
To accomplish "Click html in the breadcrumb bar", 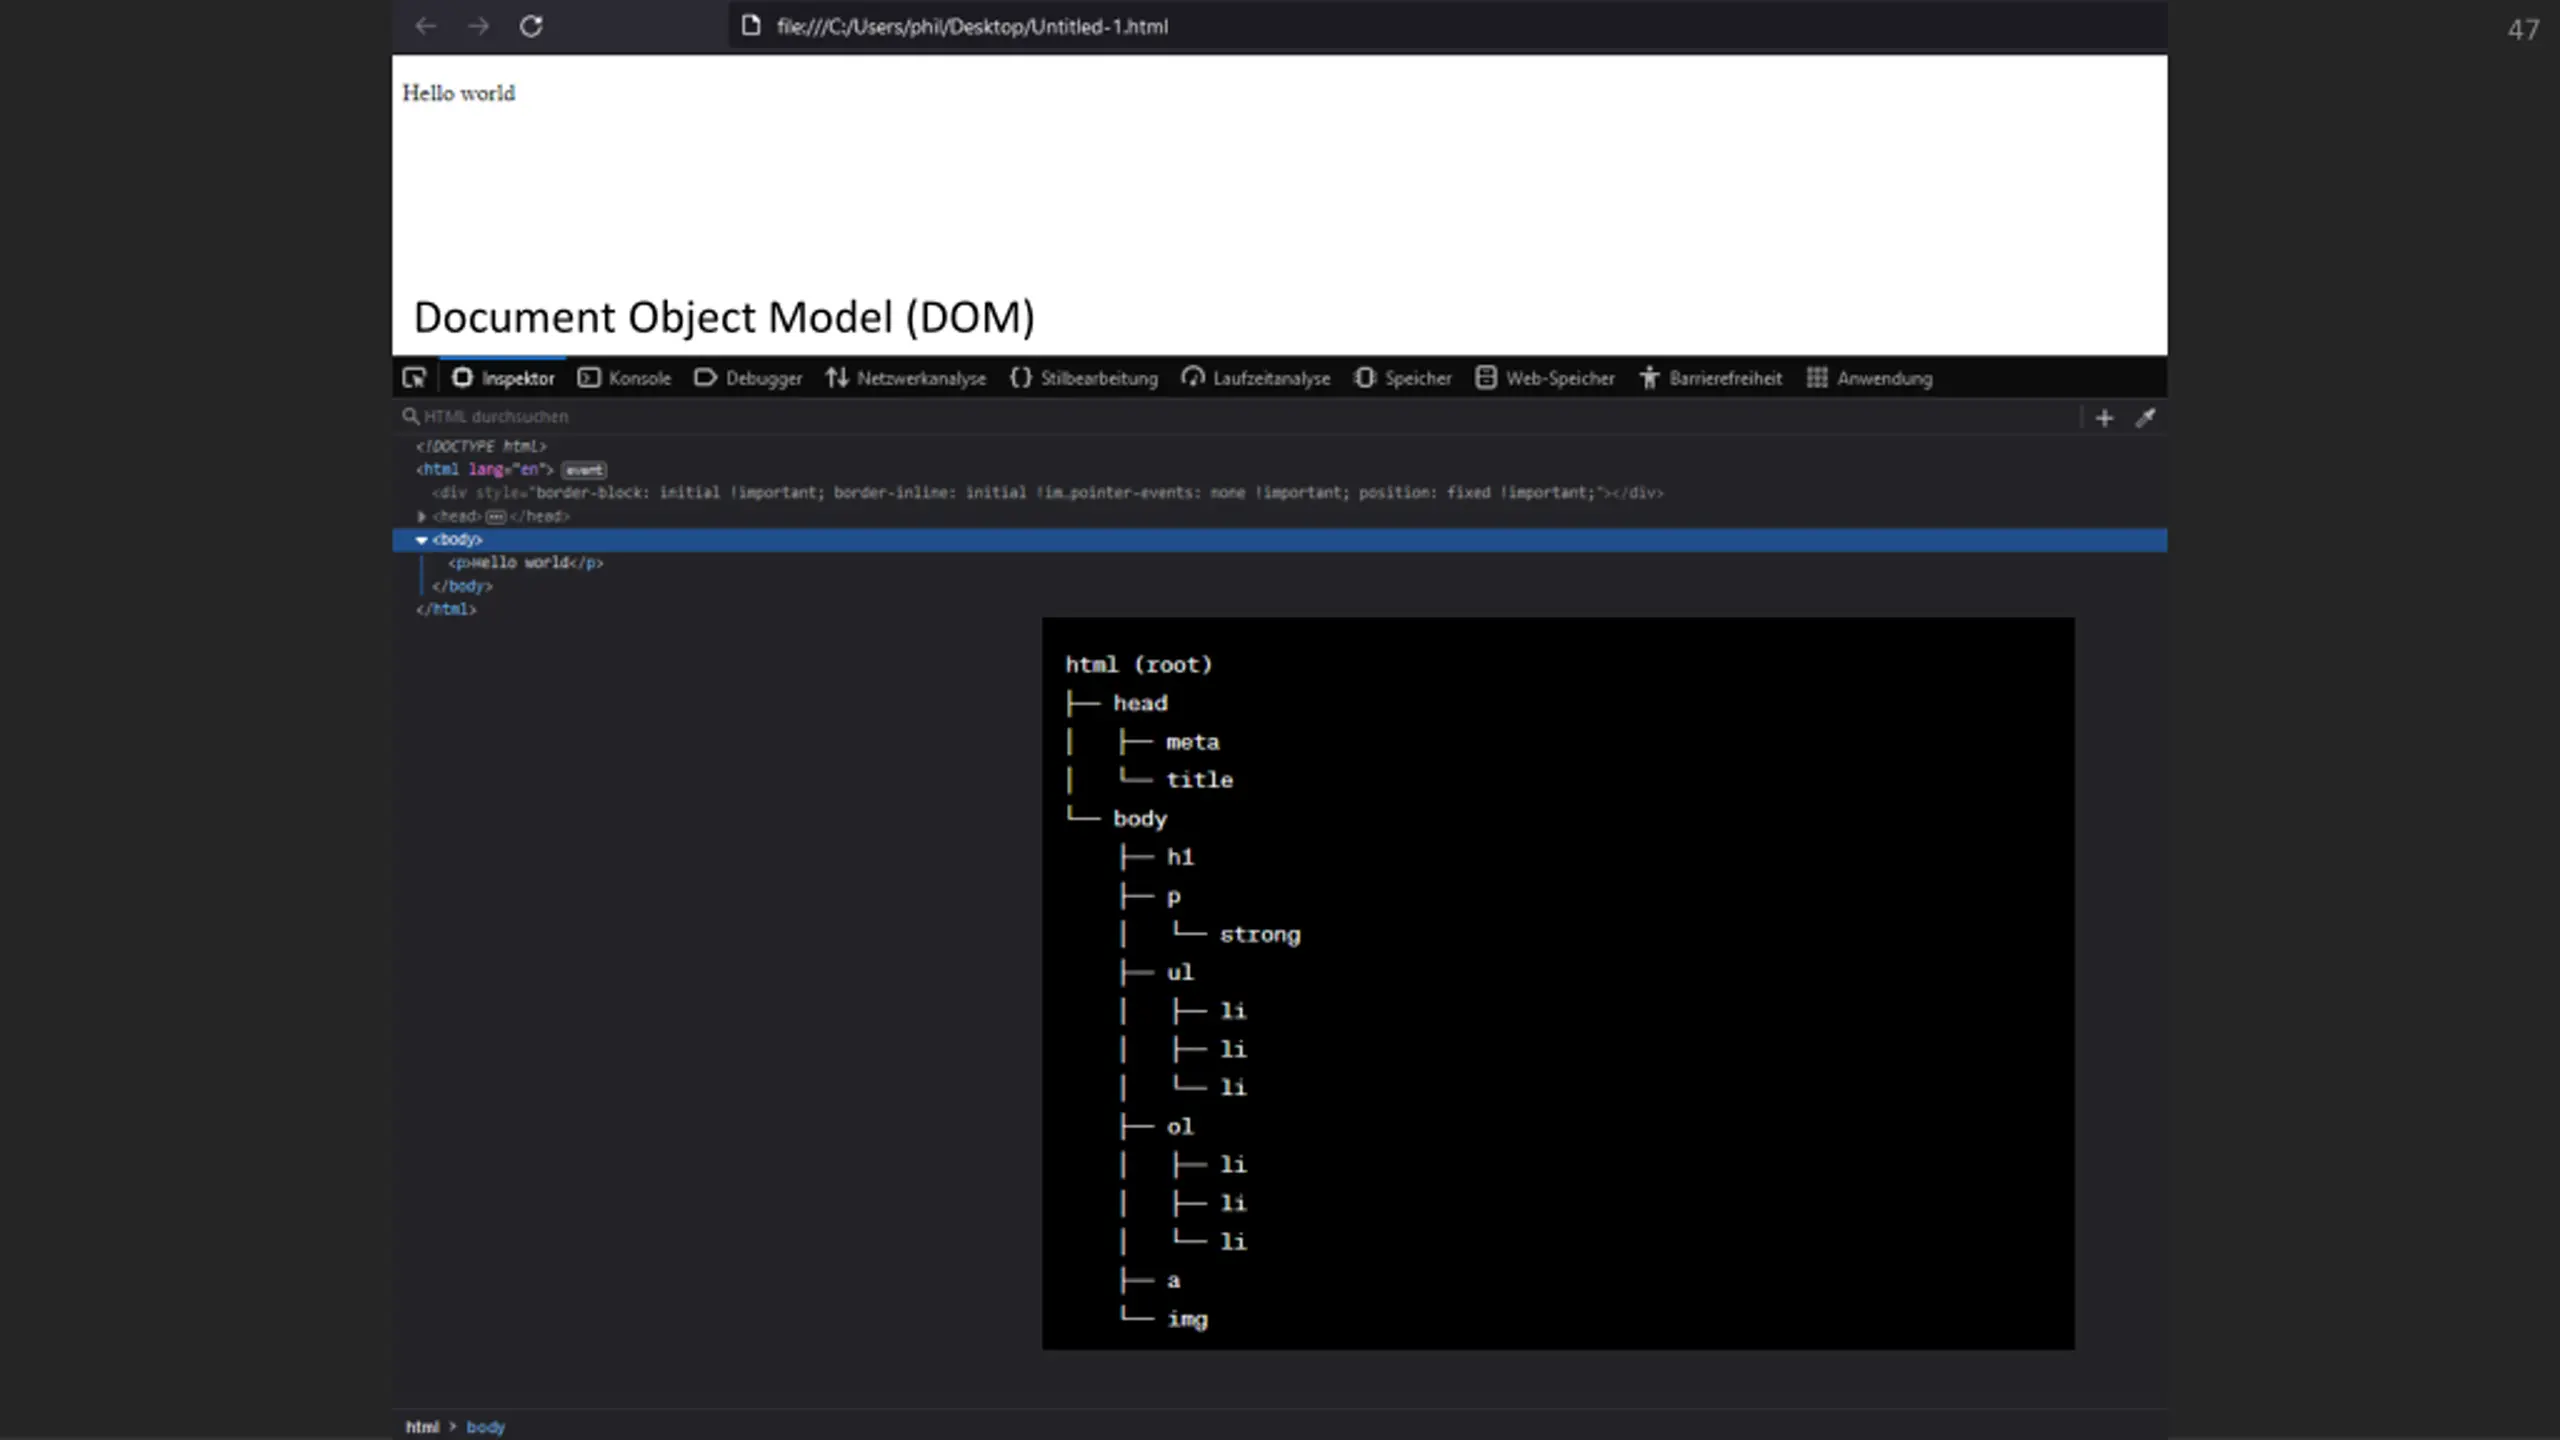I will click(422, 1427).
